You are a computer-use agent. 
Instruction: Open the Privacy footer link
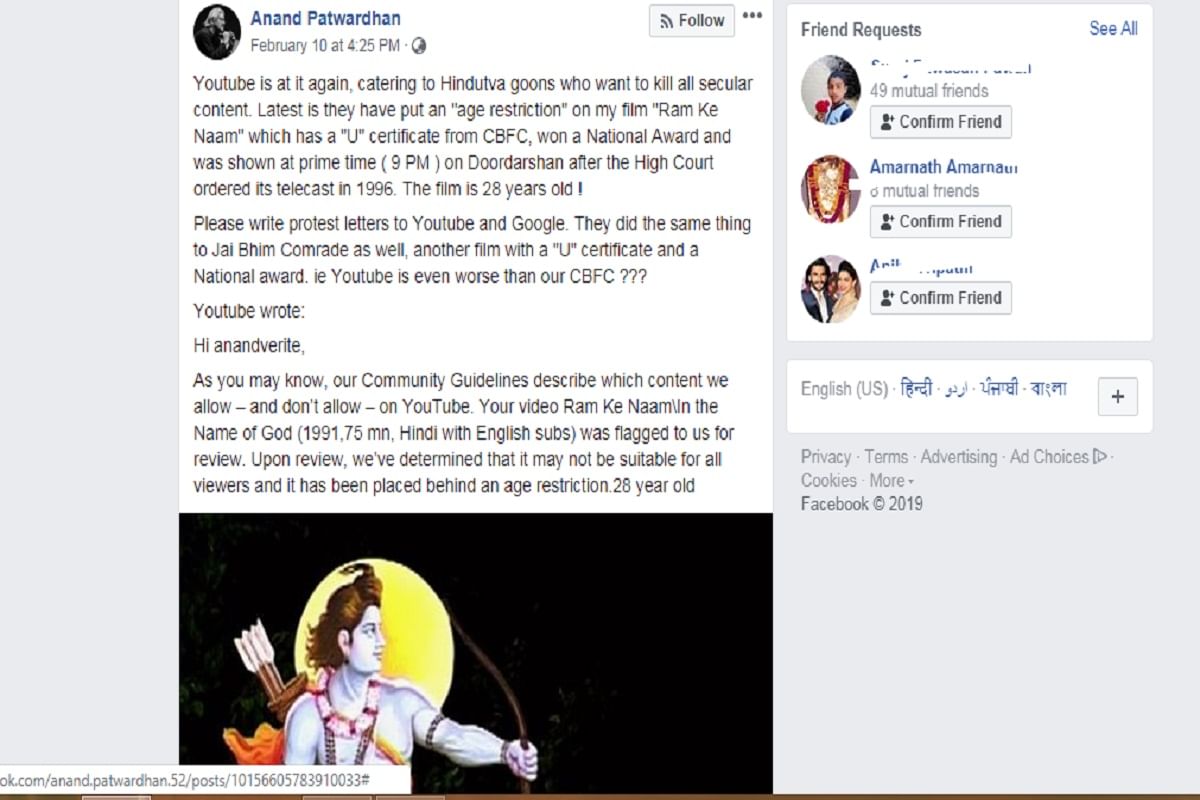click(826, 457)
